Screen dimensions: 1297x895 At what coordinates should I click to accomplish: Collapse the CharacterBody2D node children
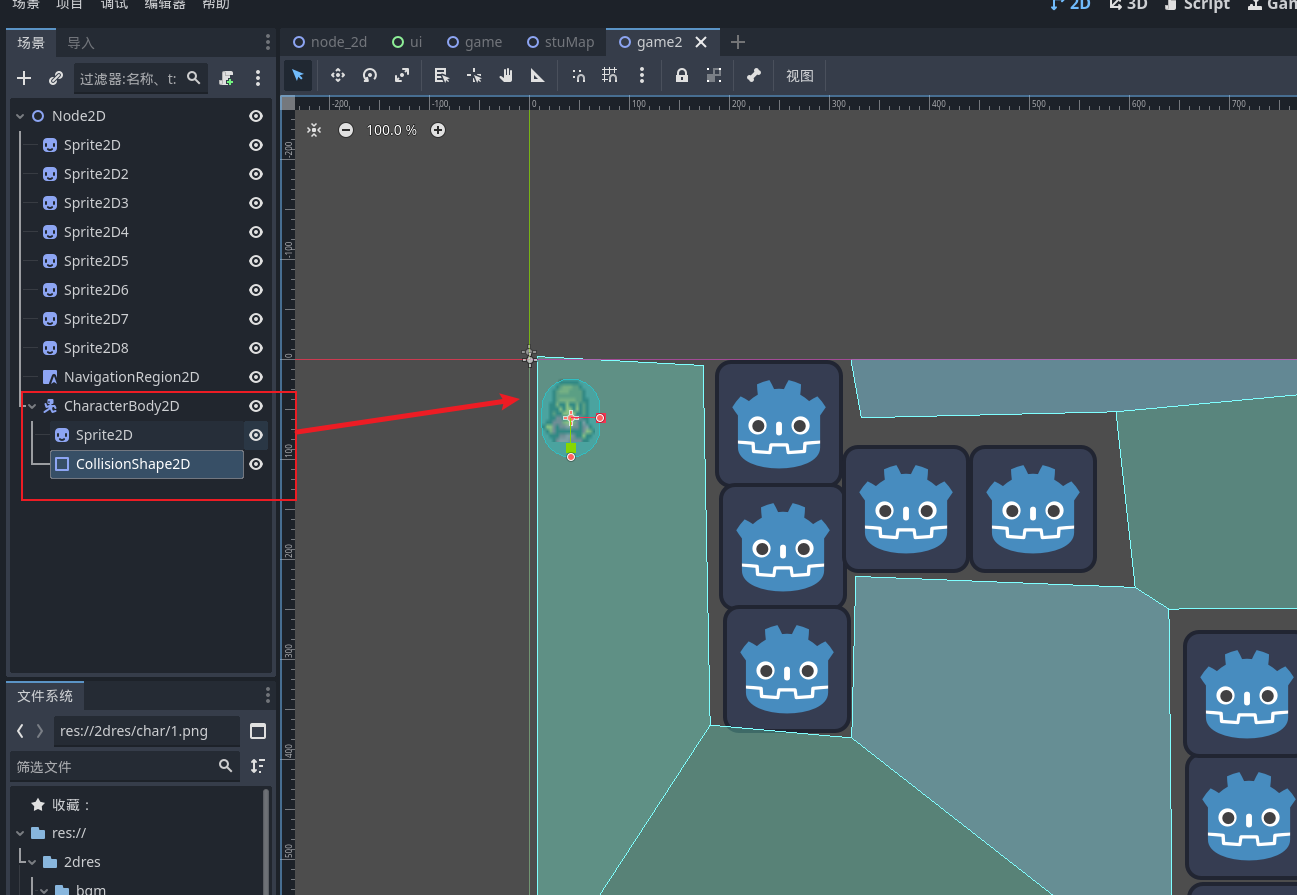32,406
